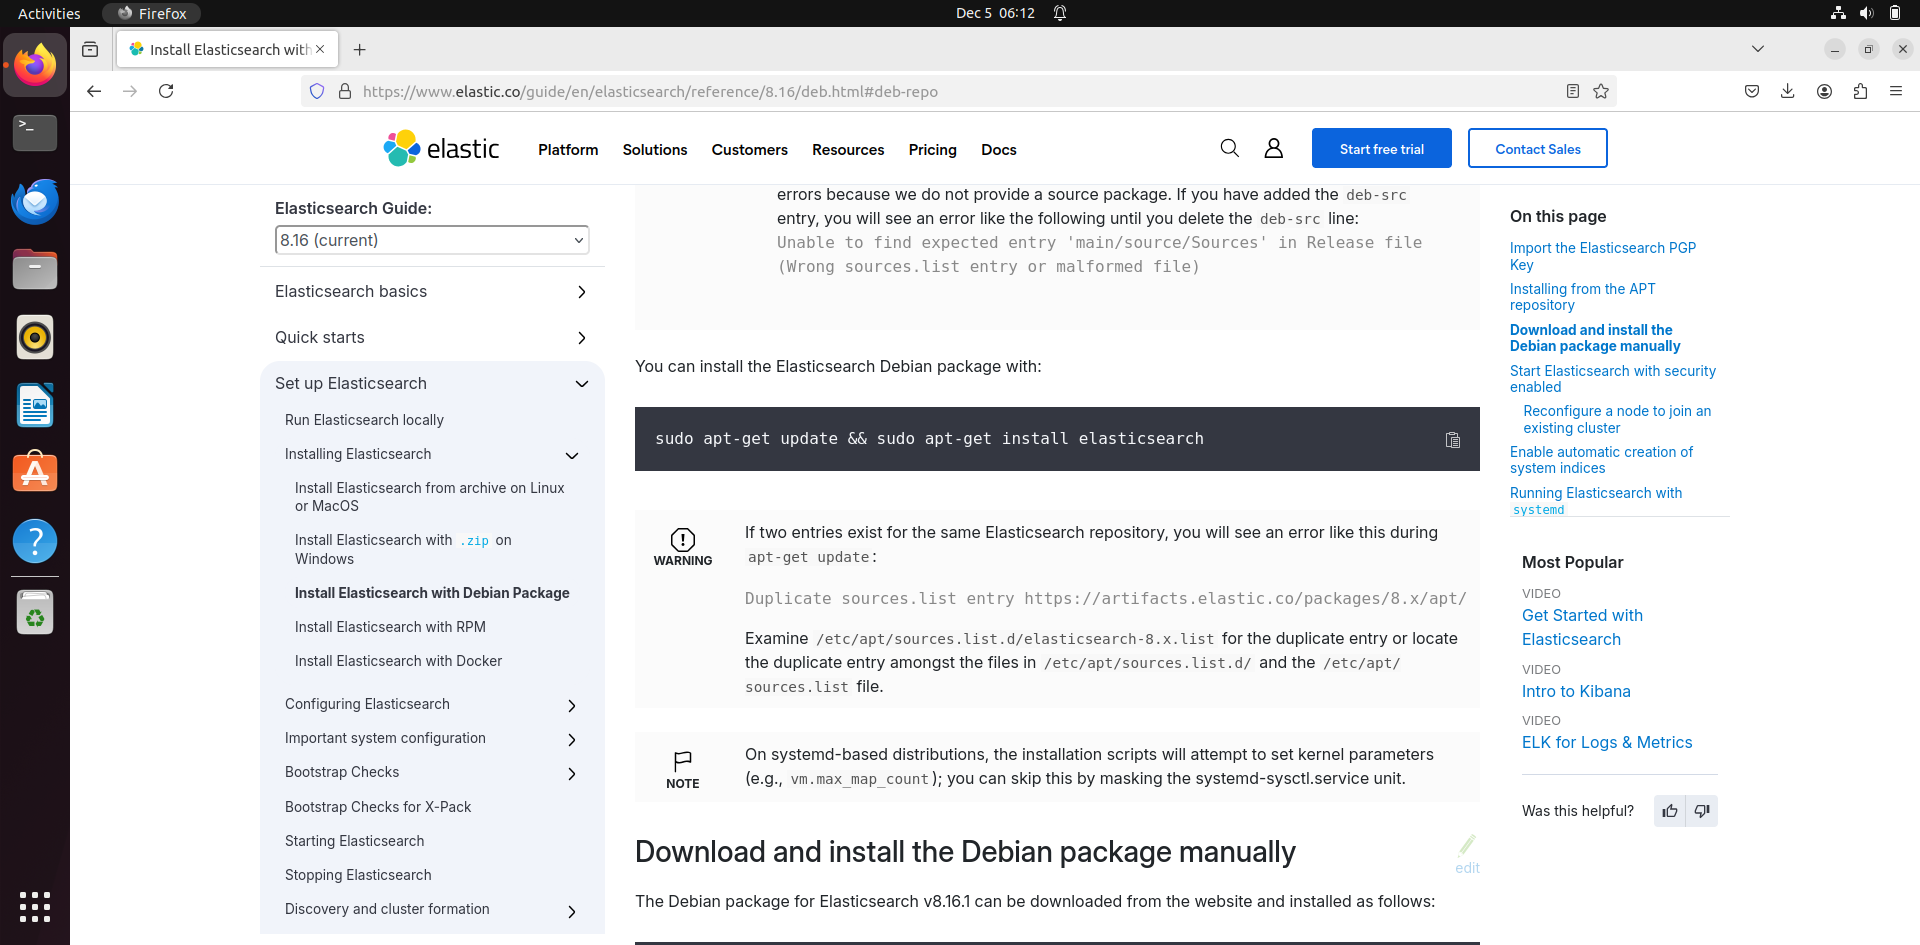
Task: Open the extensions puzzle icon
Action: pyautogui.click(x=1860, y=91)
